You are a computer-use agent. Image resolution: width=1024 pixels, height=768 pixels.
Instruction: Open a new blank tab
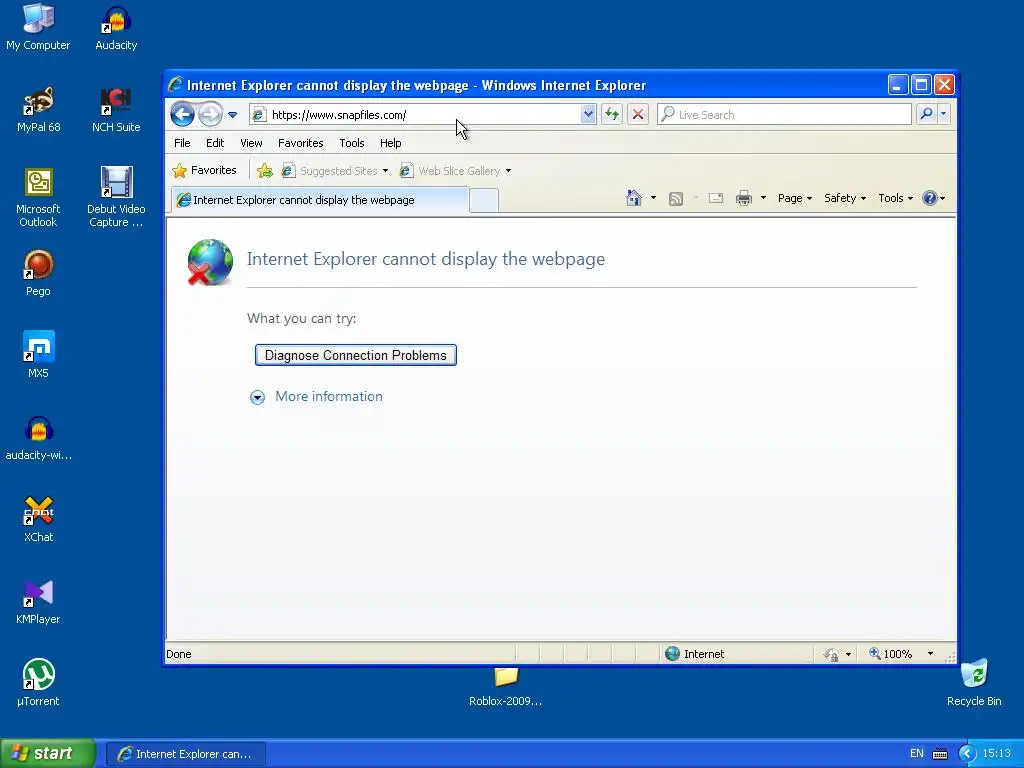(x=484, y=200)
